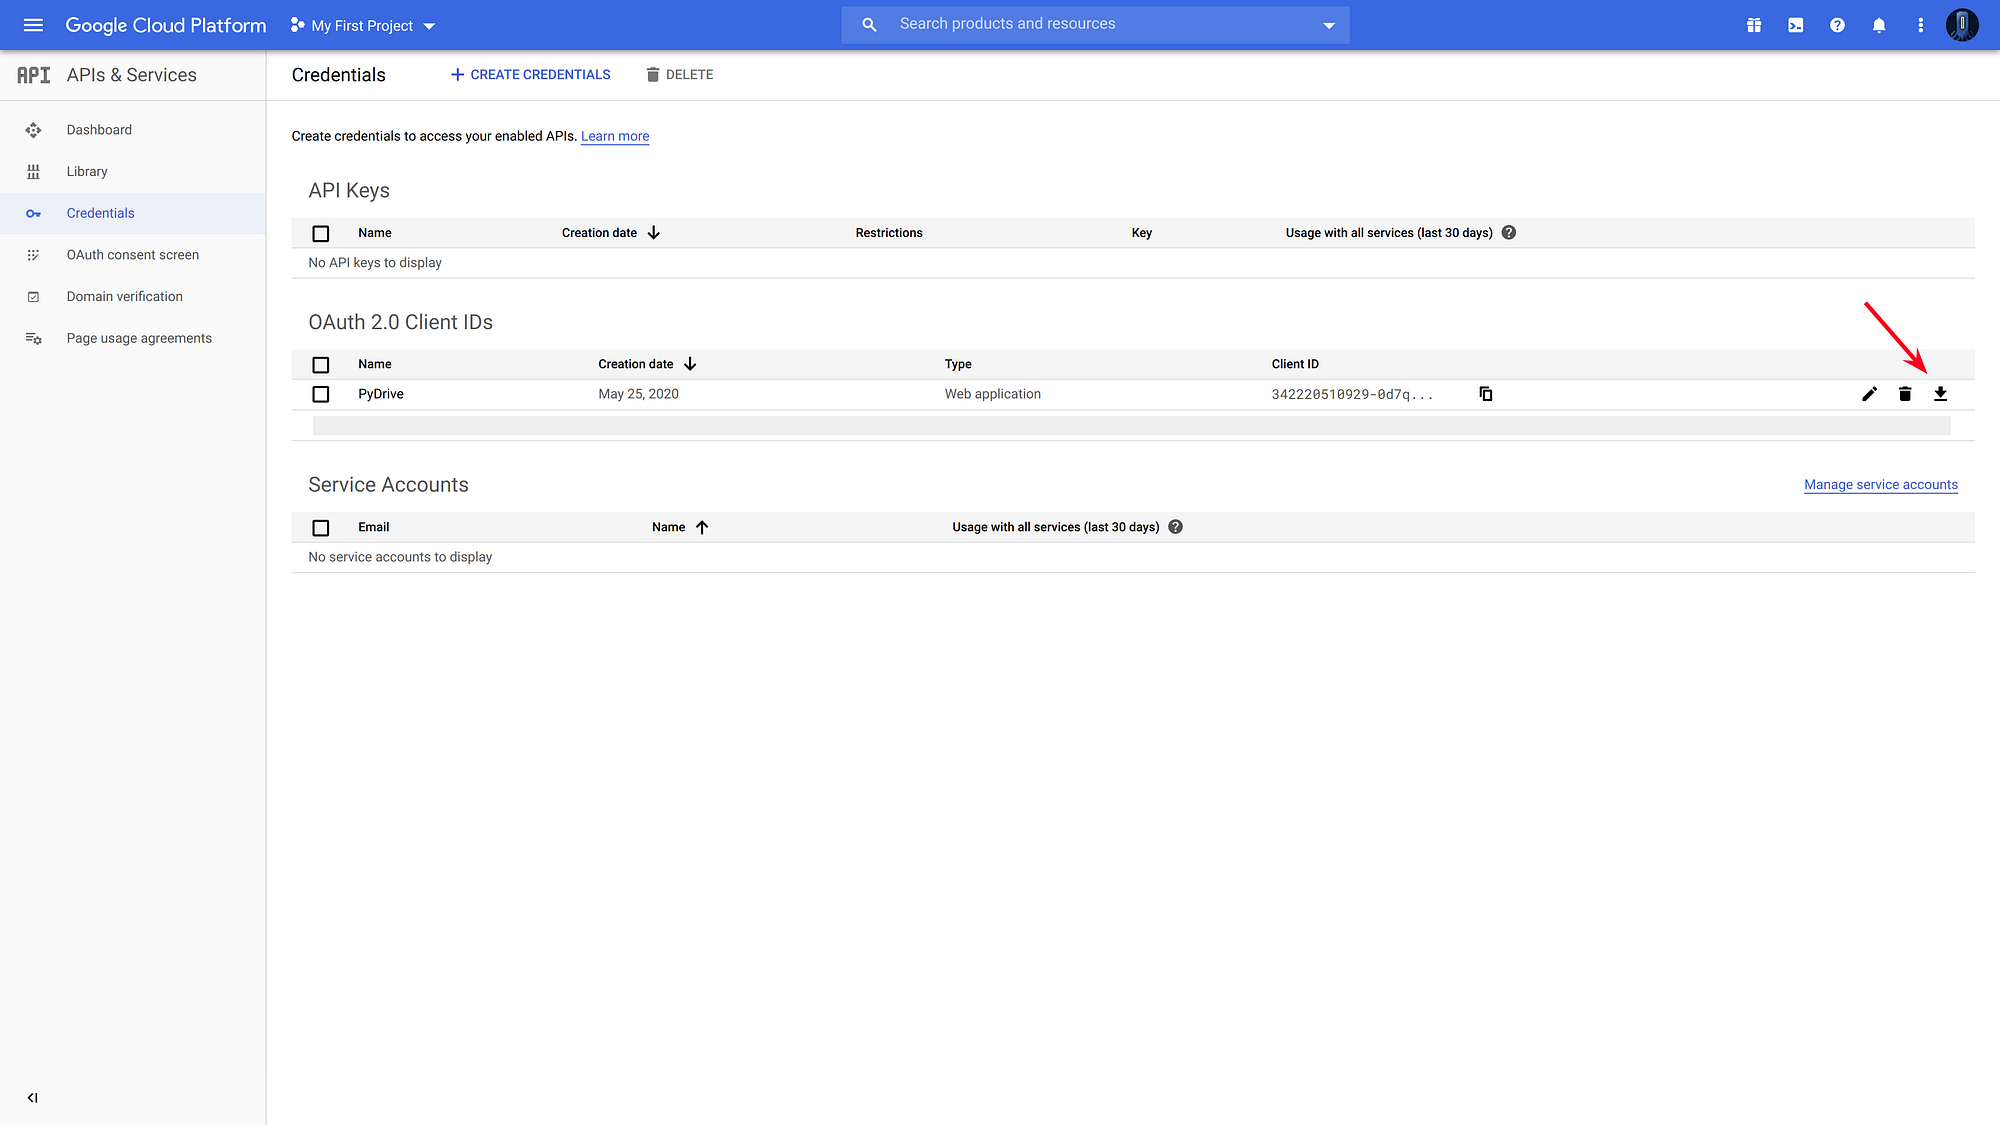This screenshot has height=1125, width=2000.
Task: Select all API Keys header checkbox
Action: click(x=321, y=233)
